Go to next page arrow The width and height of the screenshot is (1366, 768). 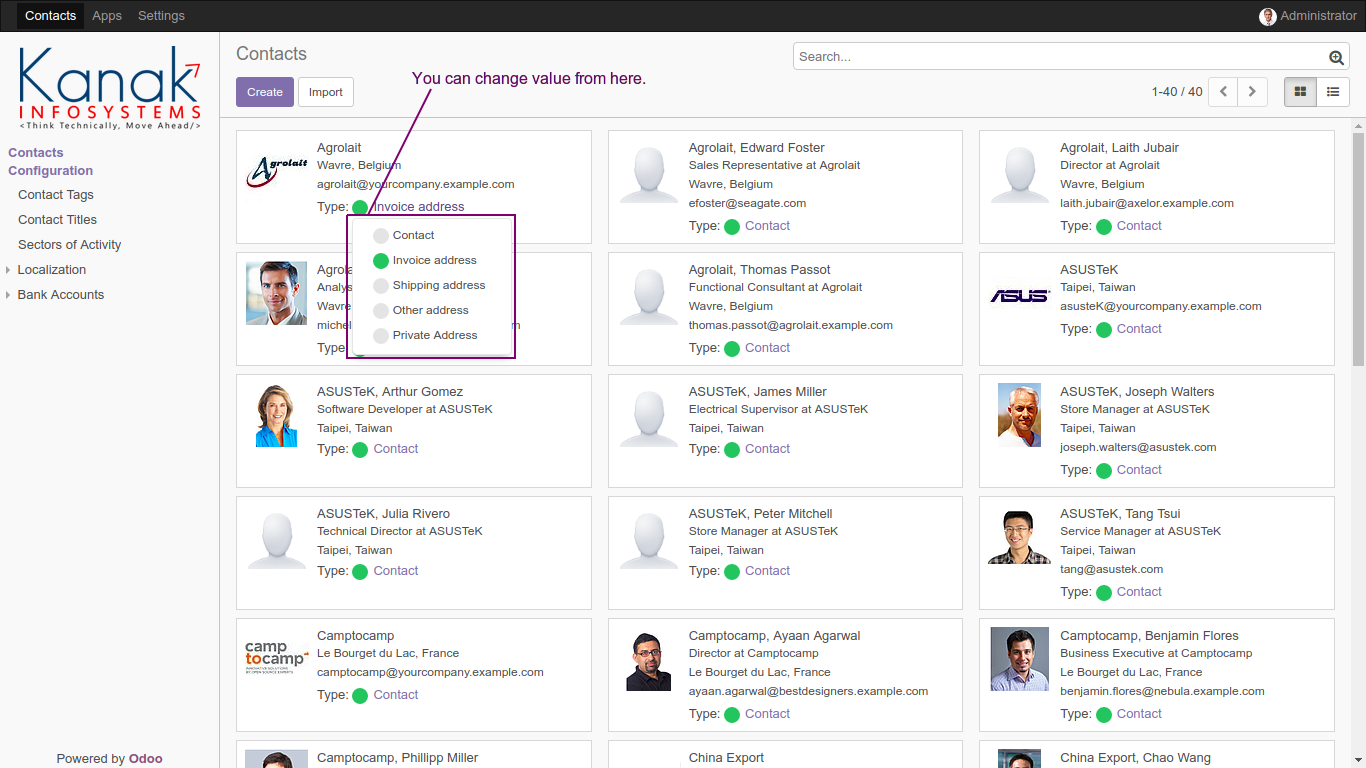(x=1253, y=92)
